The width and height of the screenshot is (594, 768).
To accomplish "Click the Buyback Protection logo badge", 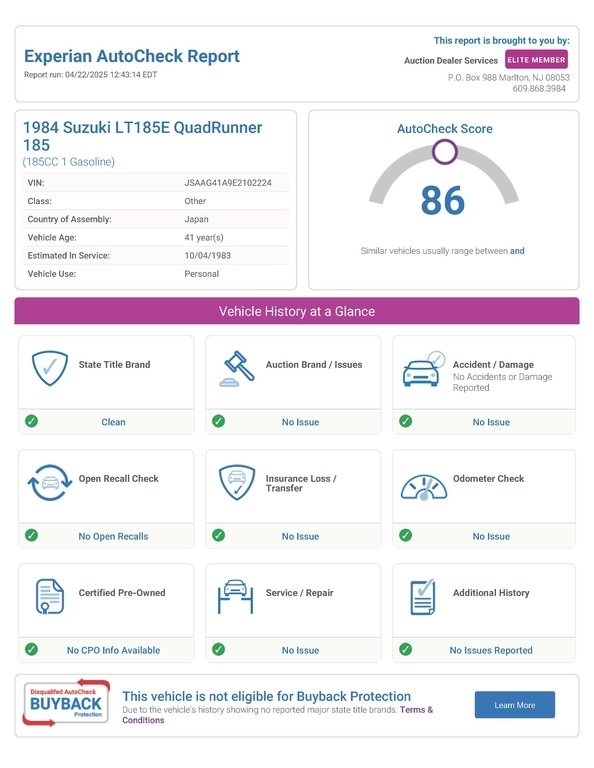I will tap(66, 703).
